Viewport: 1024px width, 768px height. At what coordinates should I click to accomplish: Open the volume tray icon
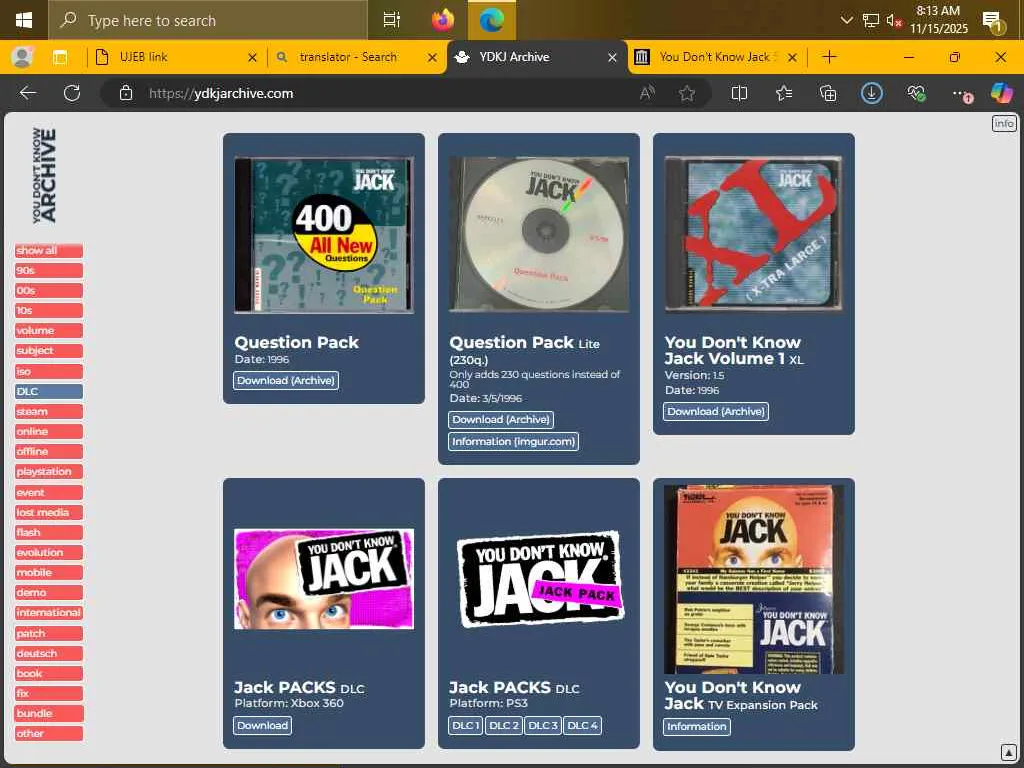click(893, 20)
